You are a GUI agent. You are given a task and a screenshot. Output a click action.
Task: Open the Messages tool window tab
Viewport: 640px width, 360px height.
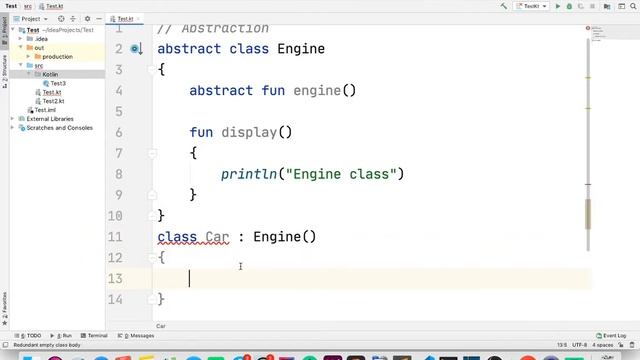136,336
